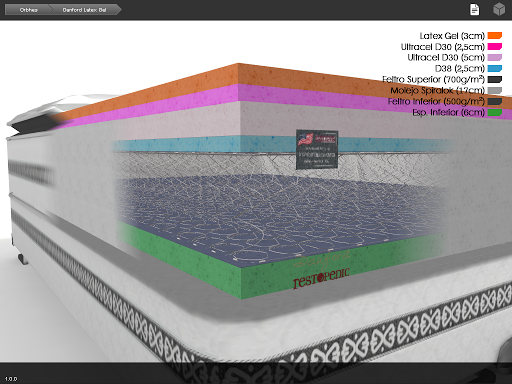Click the green Esp. Inferior (6cm) swatch
Screen dimensions: 512x384
pyautogui.click(x=495, y=112)
